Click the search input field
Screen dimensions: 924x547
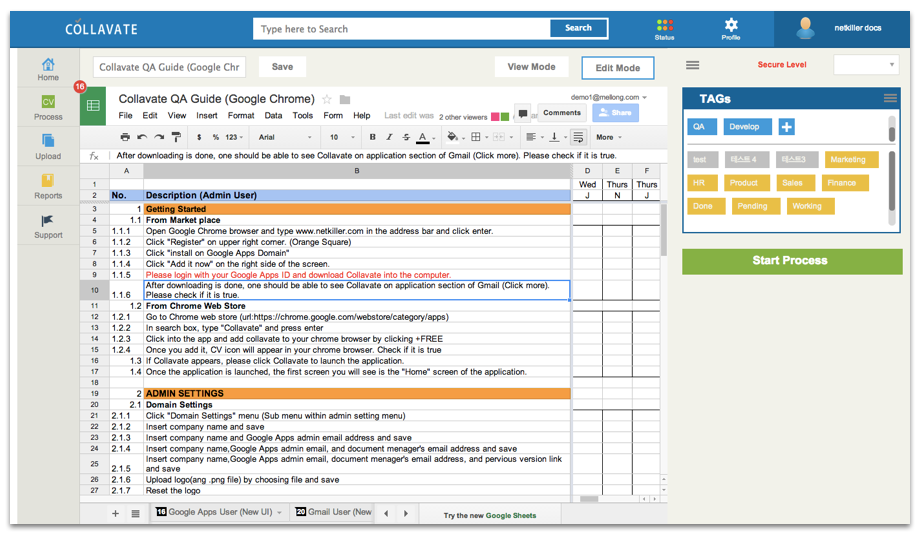point(402,28)
